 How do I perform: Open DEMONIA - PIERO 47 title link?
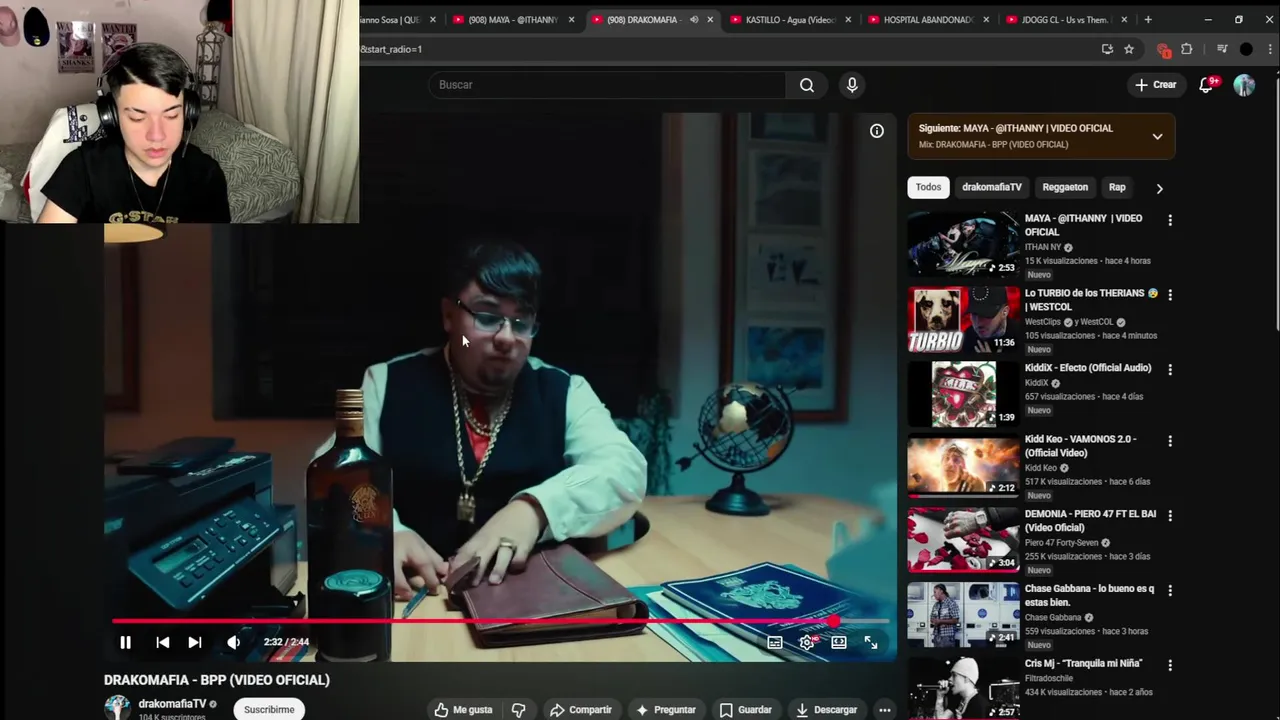[x=1090, y=520]
